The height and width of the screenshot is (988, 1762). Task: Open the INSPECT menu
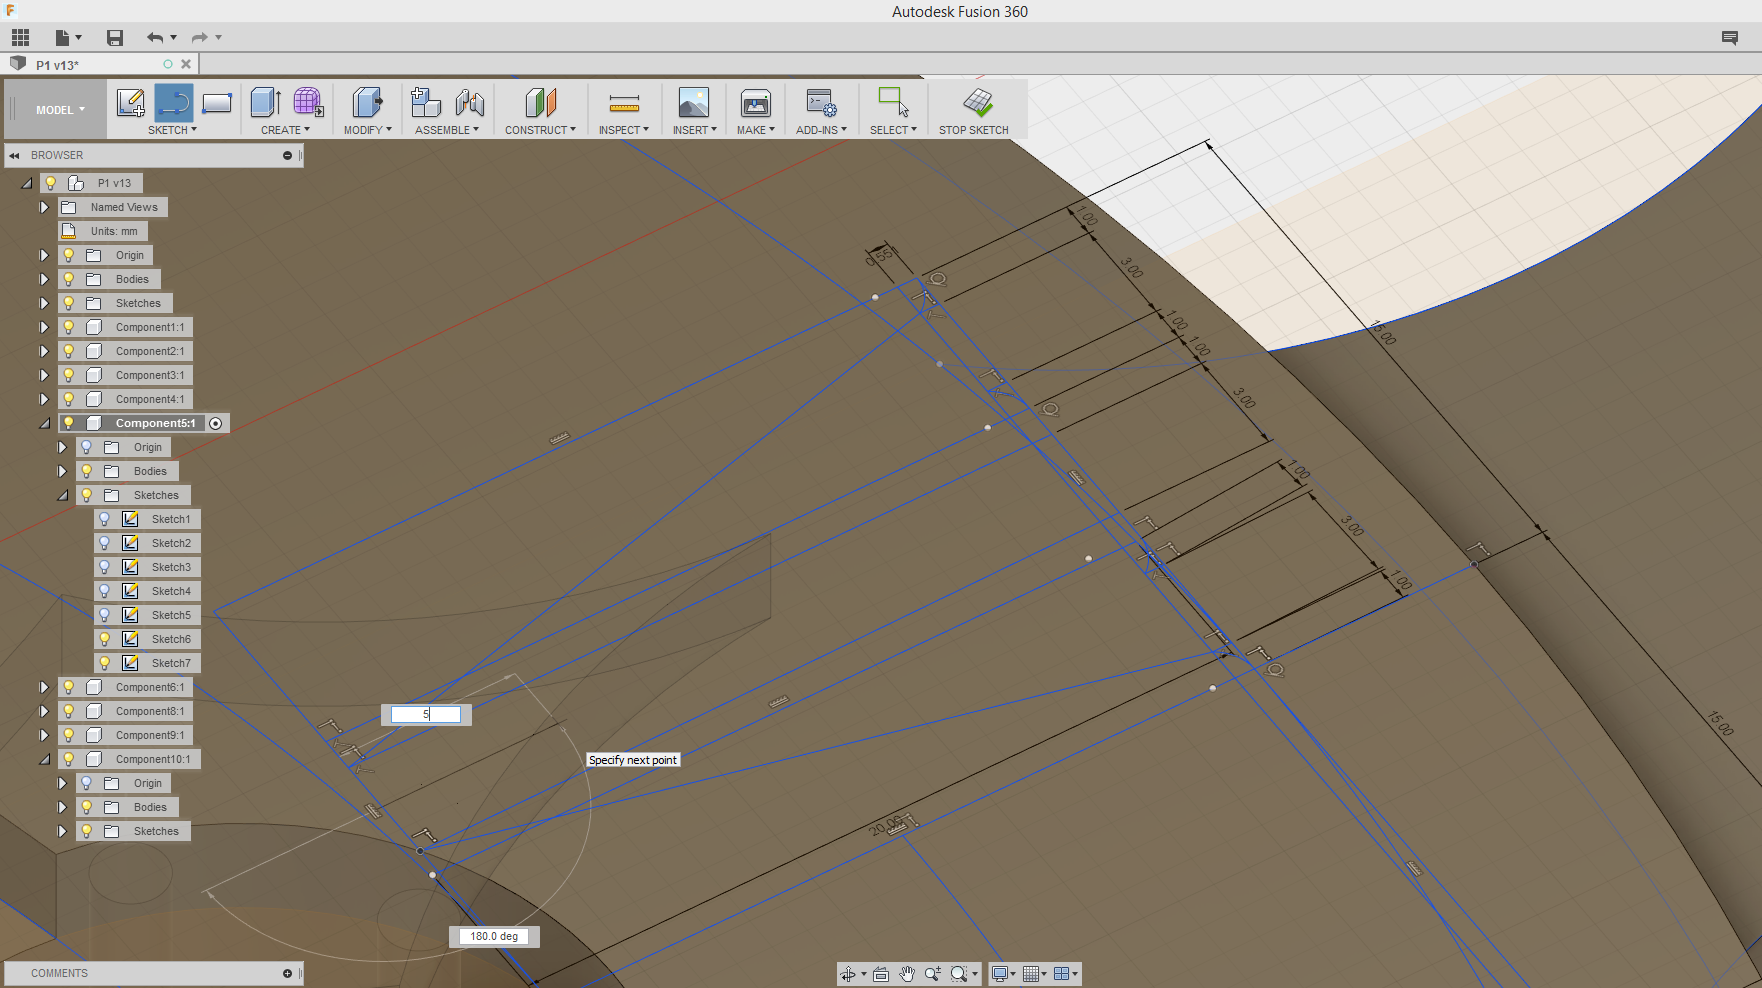[624, 130]
